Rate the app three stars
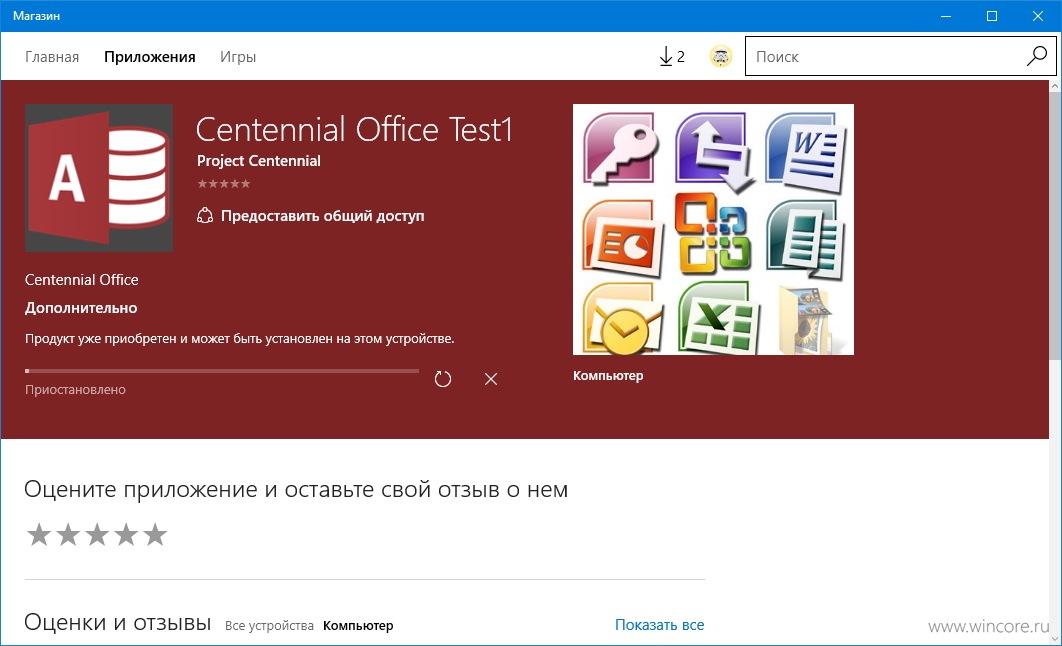 [98, 534]
